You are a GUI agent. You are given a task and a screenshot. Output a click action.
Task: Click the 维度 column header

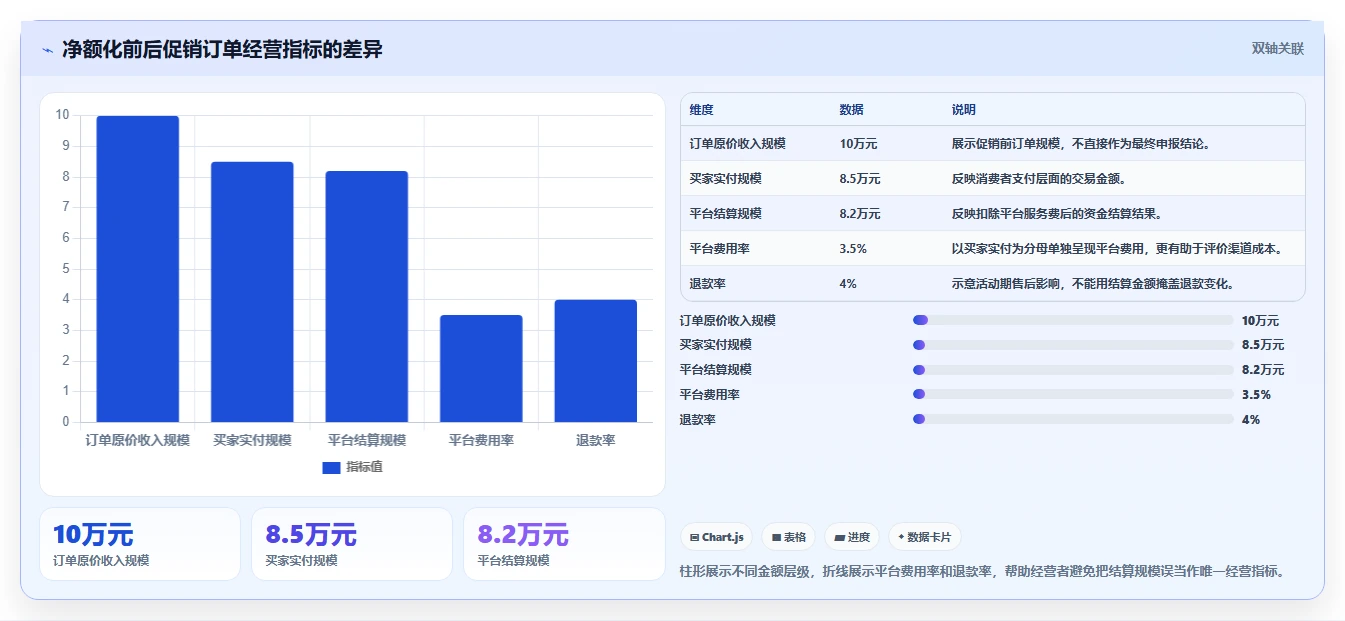(x=702, y=110)
